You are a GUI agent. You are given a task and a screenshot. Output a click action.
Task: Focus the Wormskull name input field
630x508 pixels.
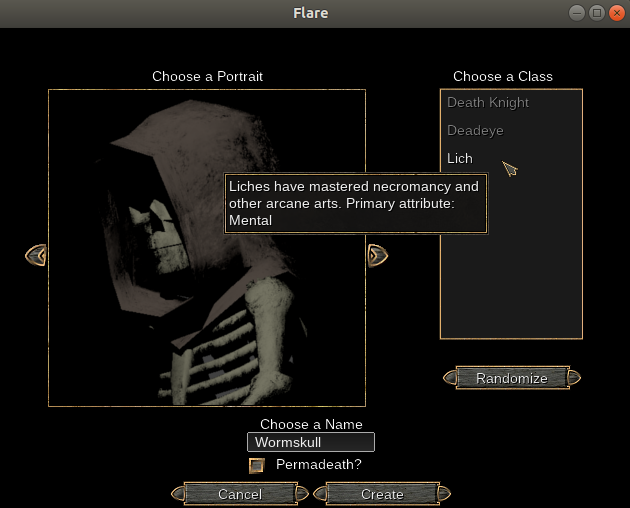(310, 442)
